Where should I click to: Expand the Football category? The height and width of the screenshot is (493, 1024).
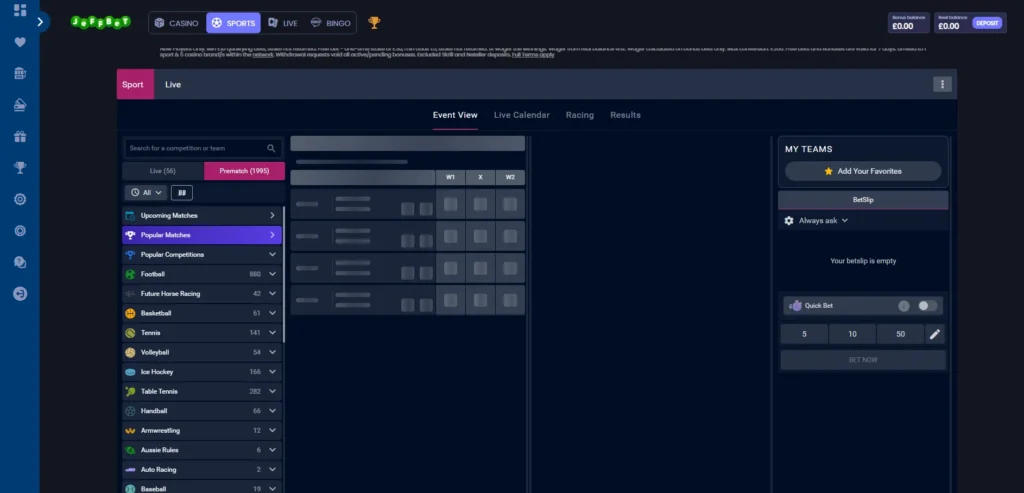(202, 274)
